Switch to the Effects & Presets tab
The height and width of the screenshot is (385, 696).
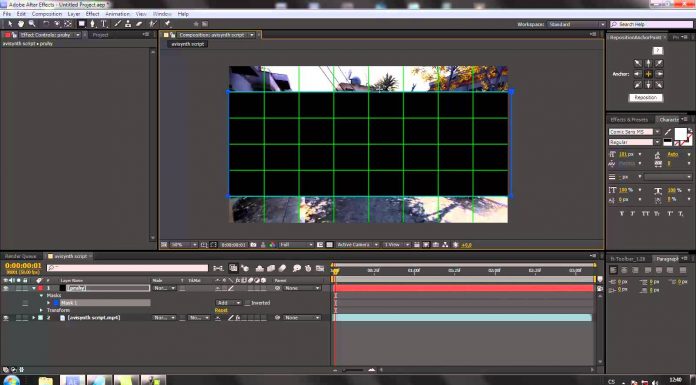(629, 119)
